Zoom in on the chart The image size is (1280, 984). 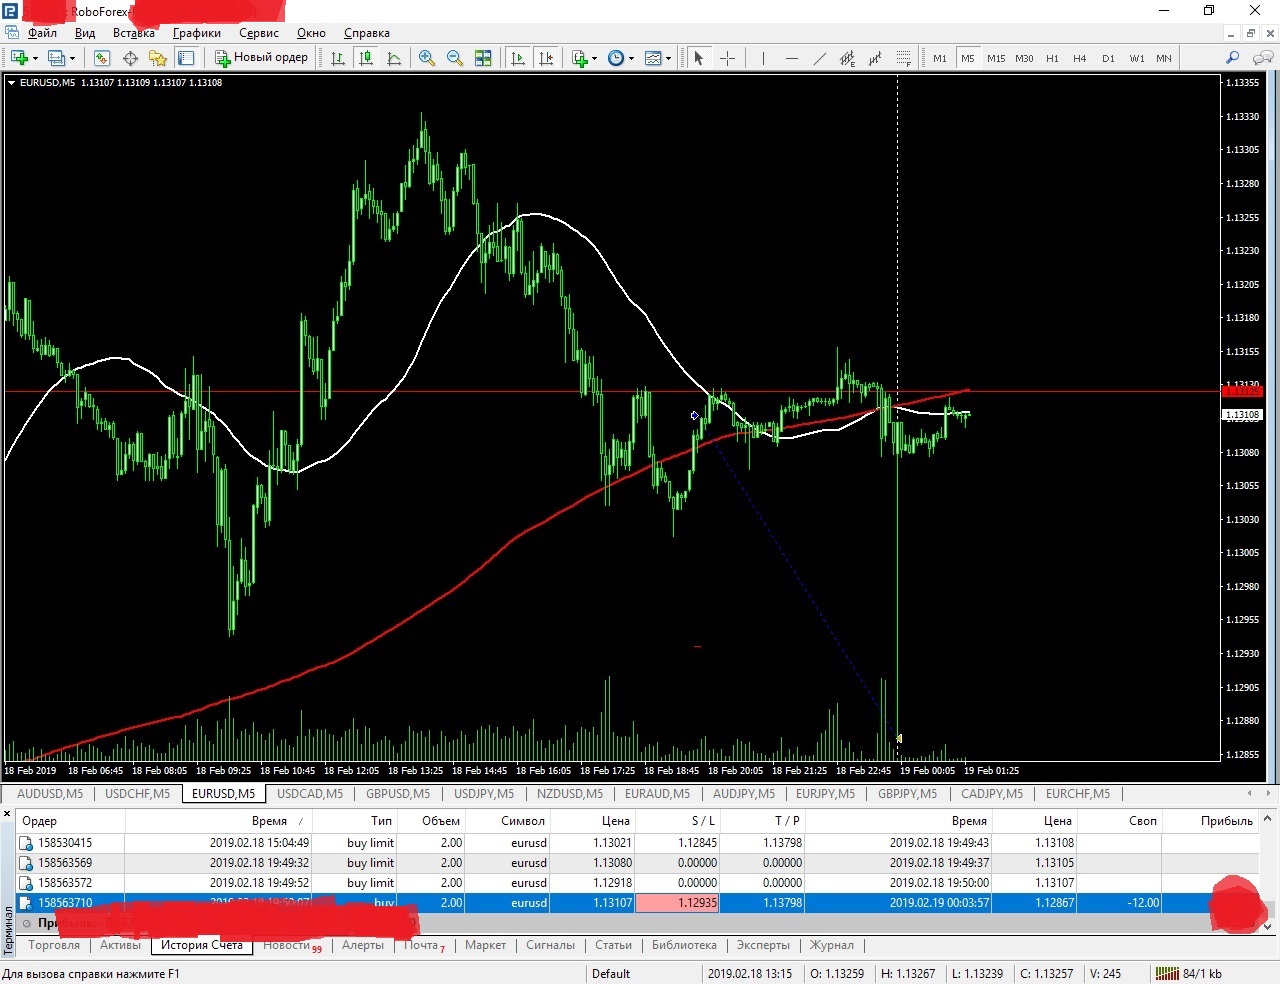pos(427,58)
